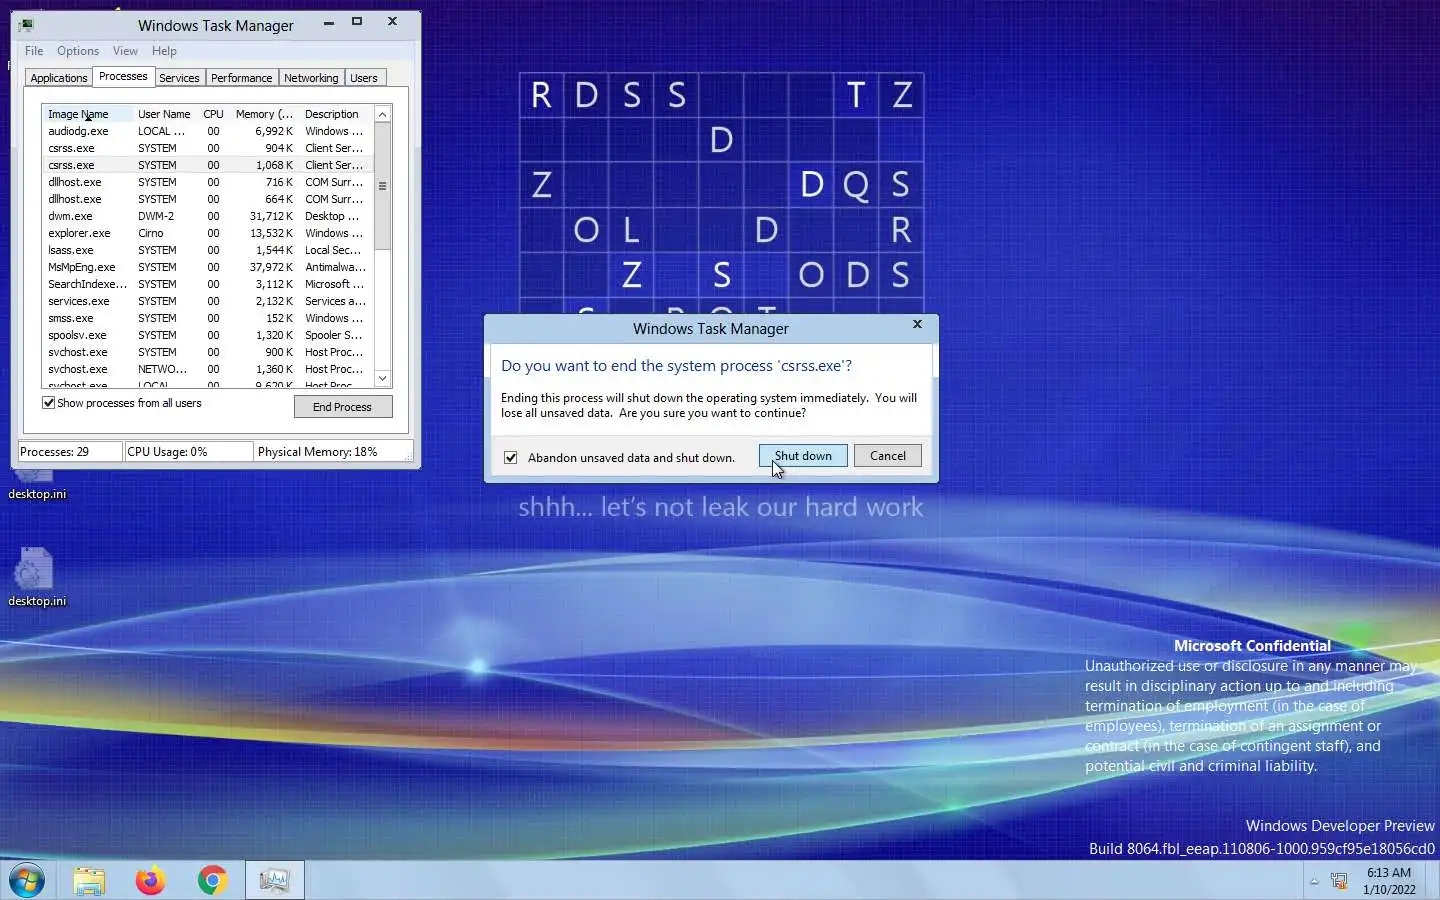Select the dllhost.exe row using 716 K
1440x900 pixels.
pos(208,182)
